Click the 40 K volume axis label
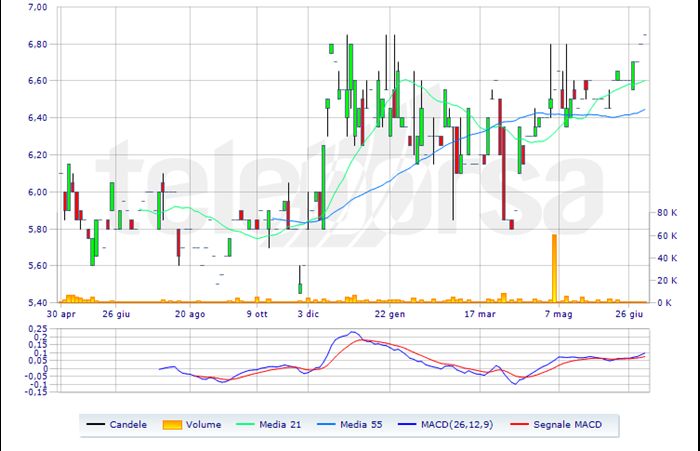The width and height of the screenshot is (700, 451). (667, 258)
